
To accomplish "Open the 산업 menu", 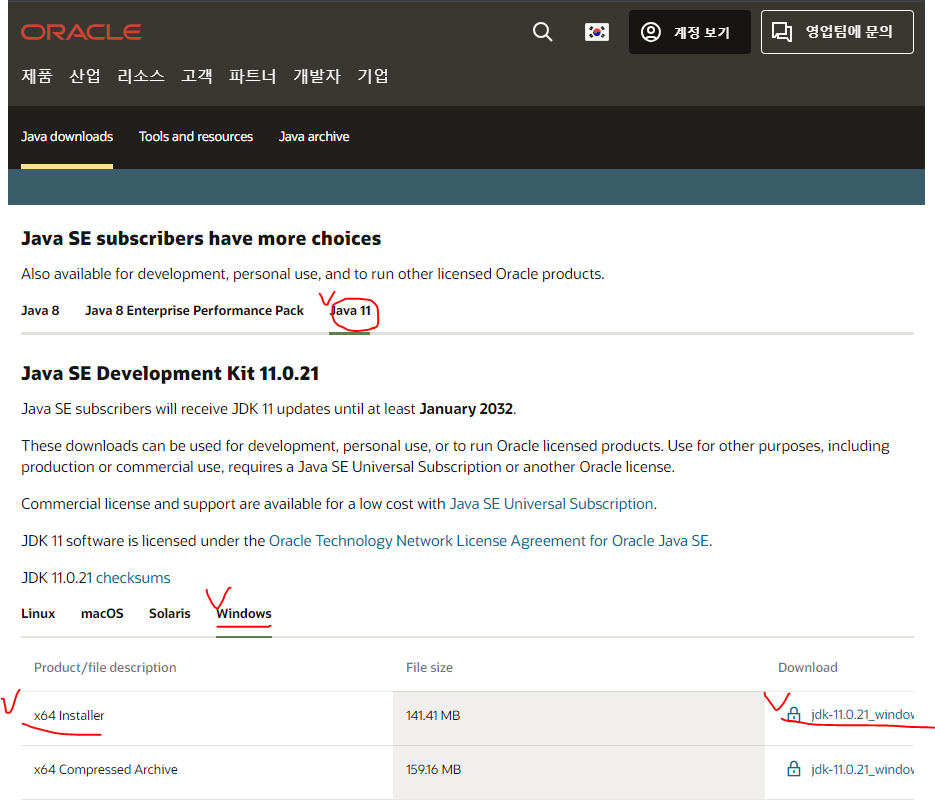I will (85, 76).
